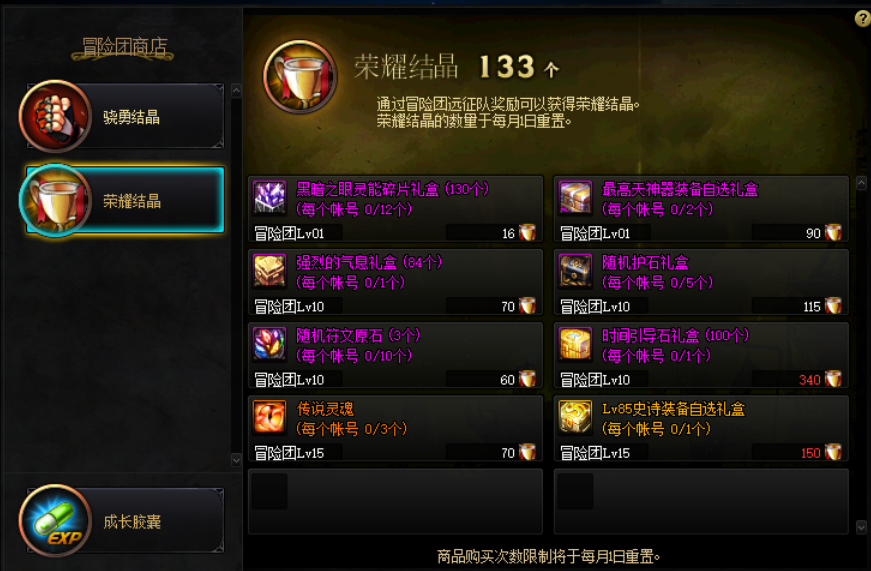Click the 传说灵魂 orange soul icon
871x571 pixels.
(270, 418)
